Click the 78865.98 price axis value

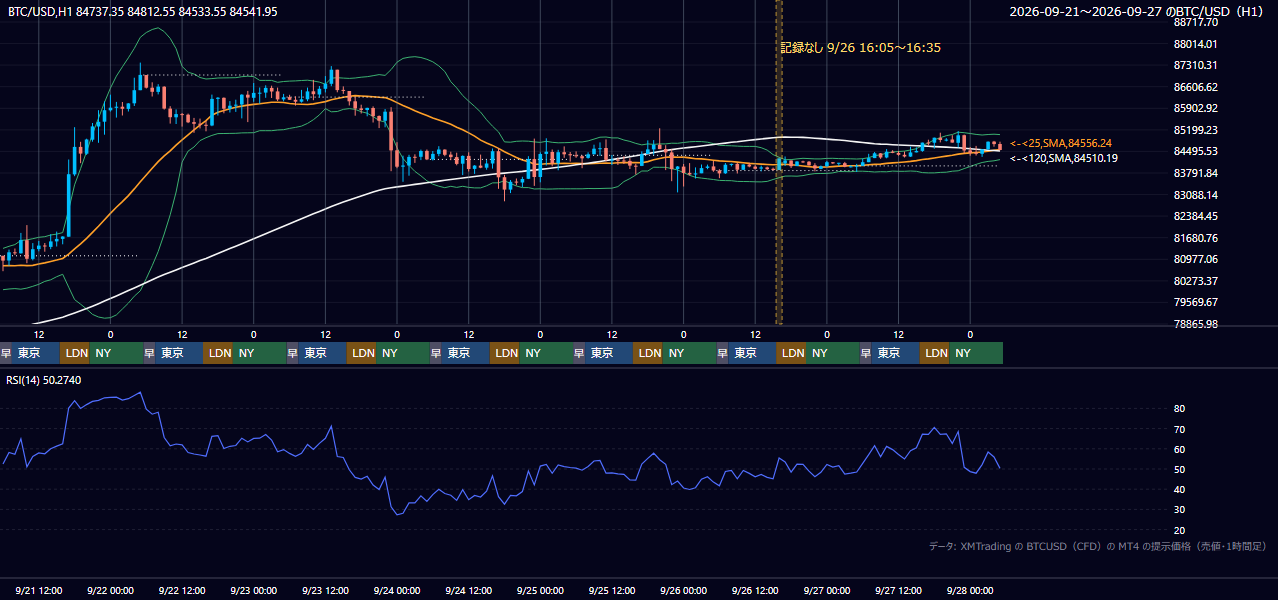click(1195, 324)
